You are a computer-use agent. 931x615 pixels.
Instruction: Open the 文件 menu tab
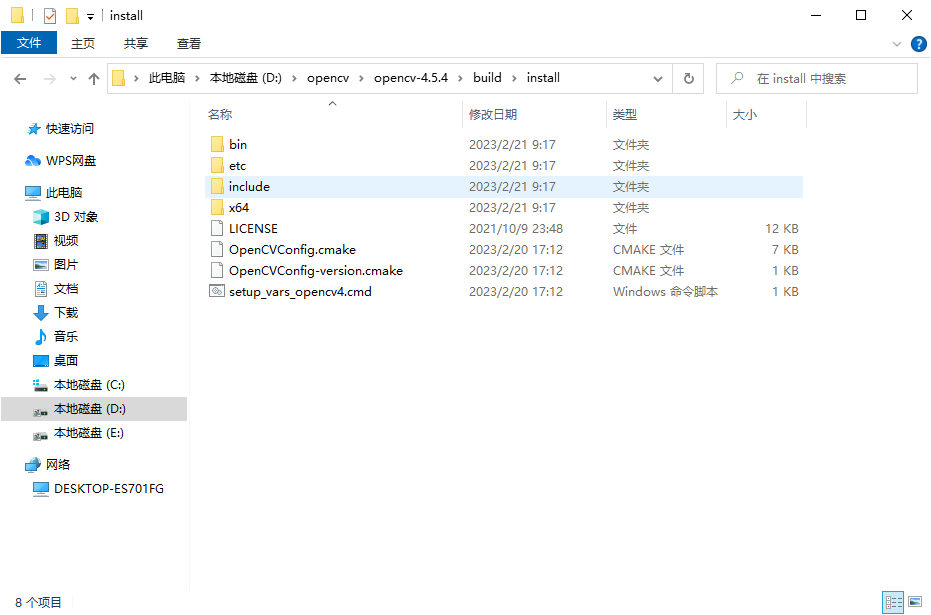(29, 43)
